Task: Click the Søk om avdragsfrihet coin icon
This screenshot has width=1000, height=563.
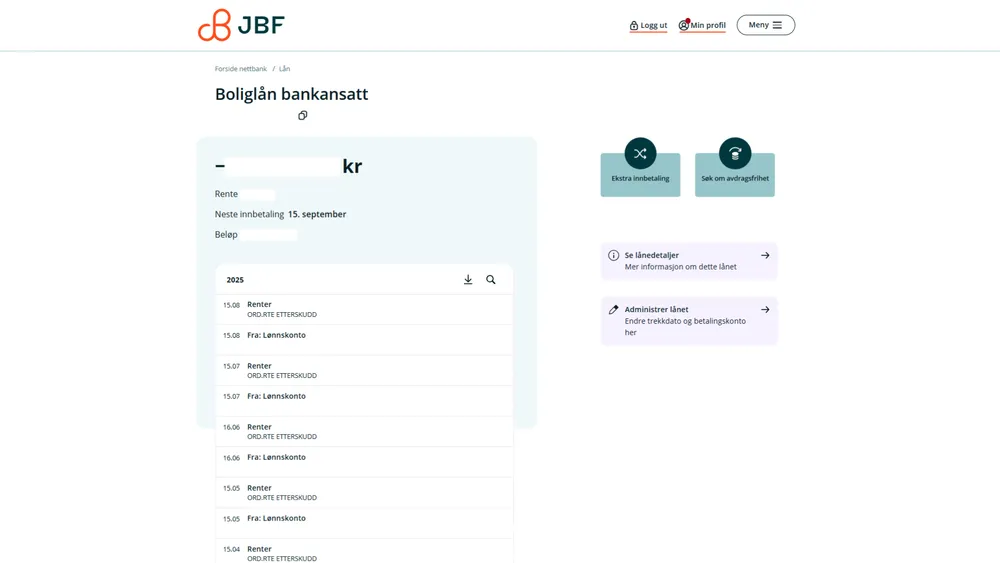Action: pyautogui.click(x=735, y=153)
